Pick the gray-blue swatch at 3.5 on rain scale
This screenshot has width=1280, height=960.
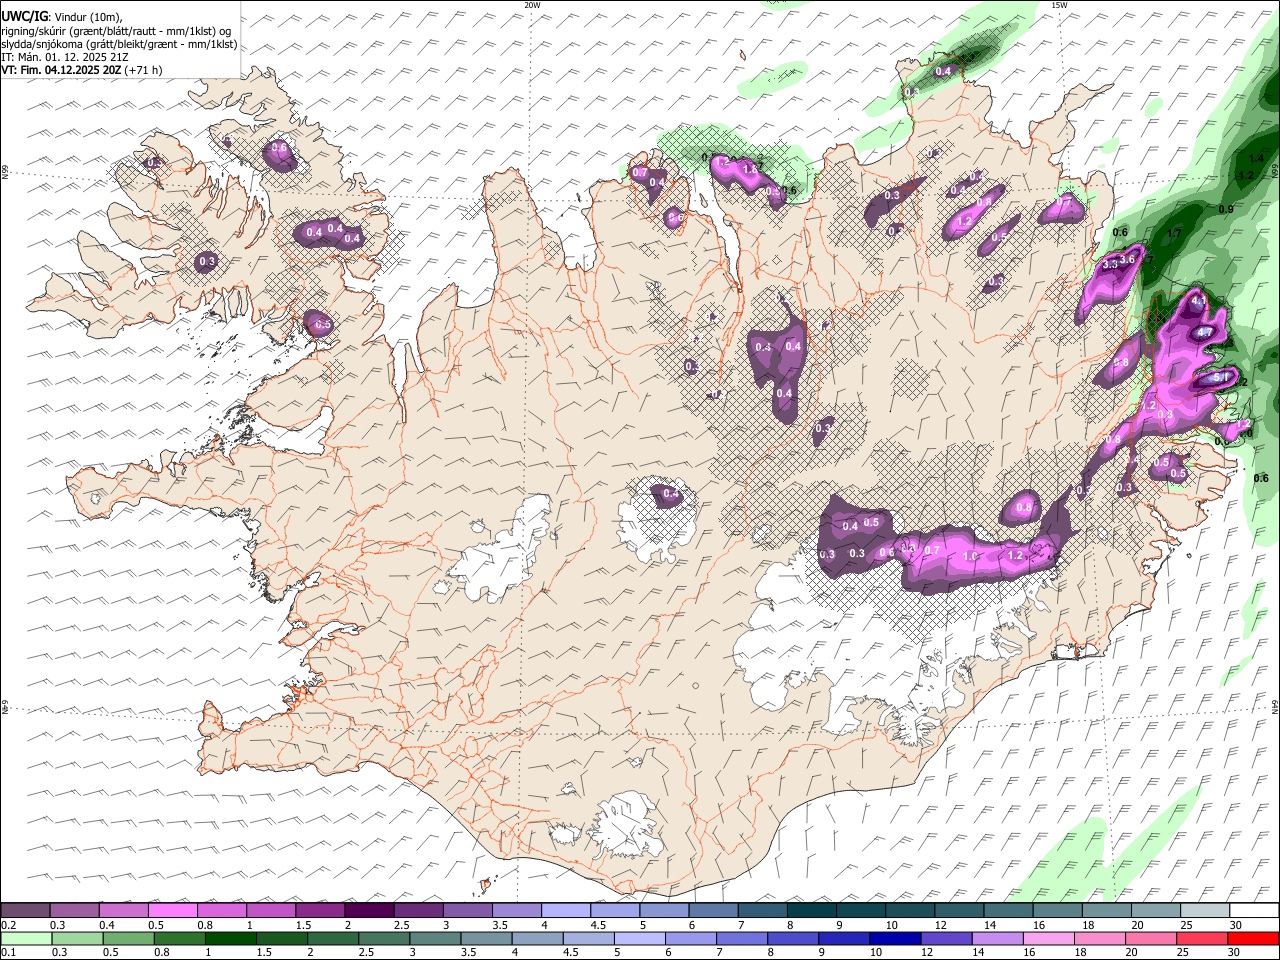click(485, 938)
